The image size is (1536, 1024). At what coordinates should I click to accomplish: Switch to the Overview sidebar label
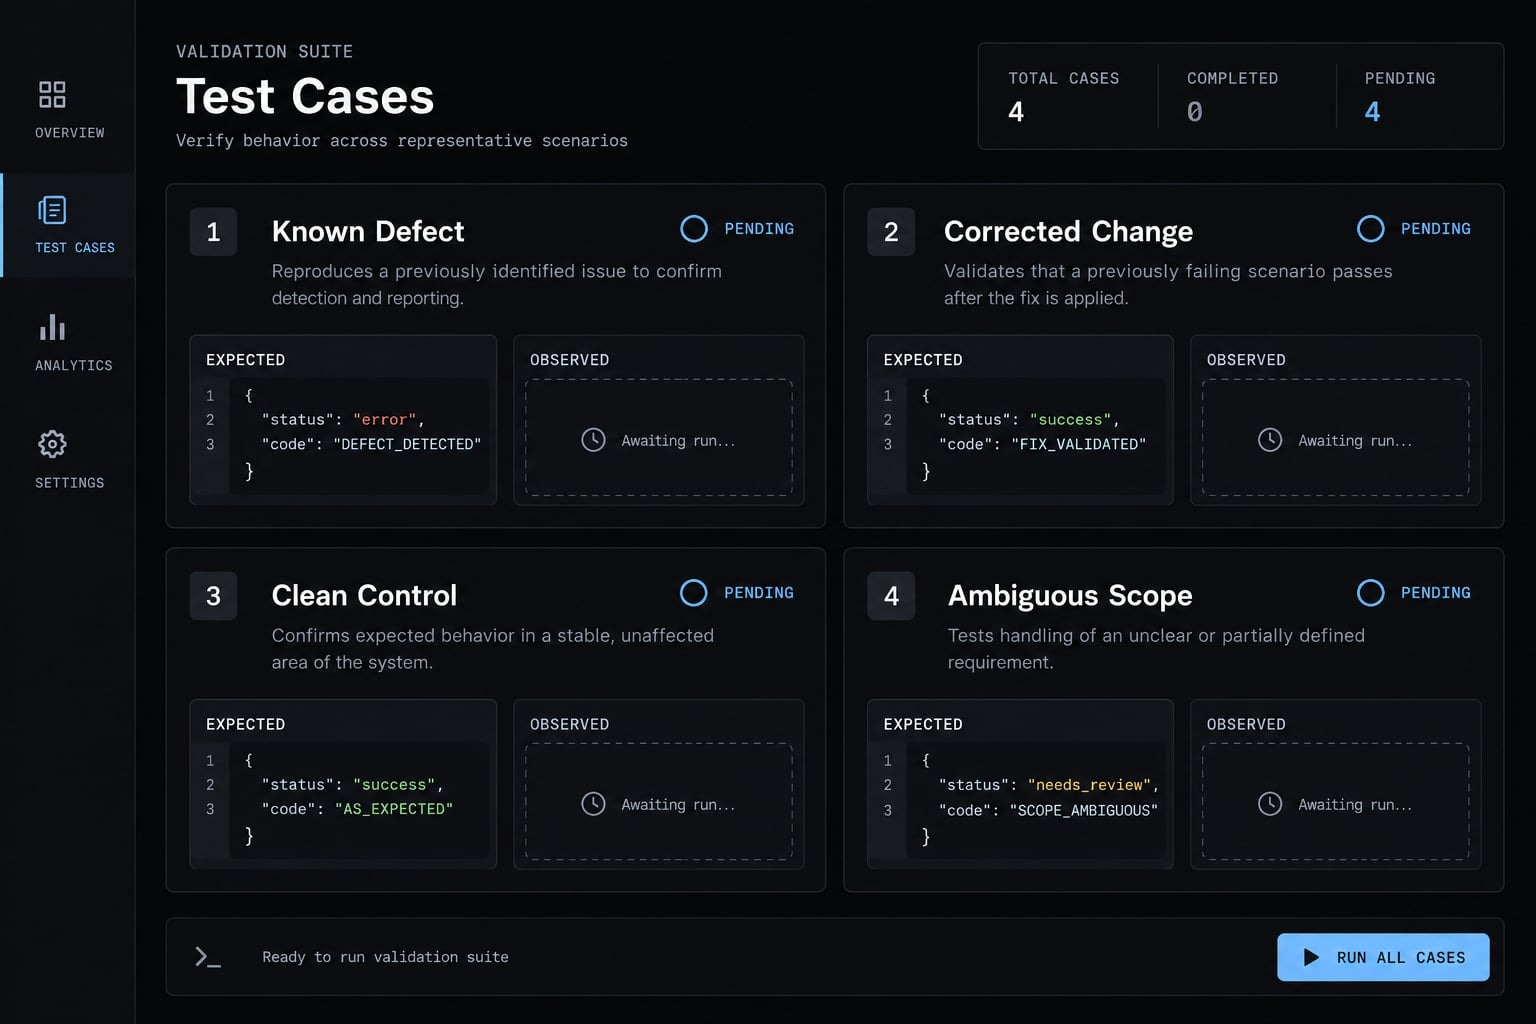(70, 133)
